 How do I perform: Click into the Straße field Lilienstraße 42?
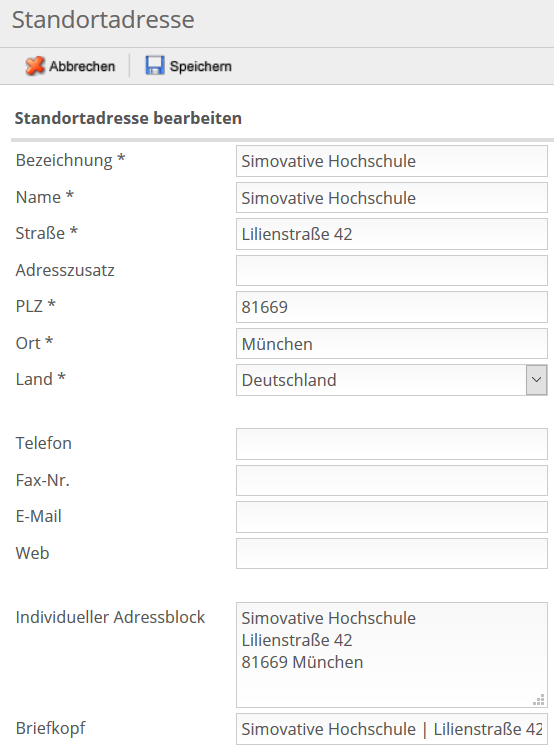pos(392,234)
